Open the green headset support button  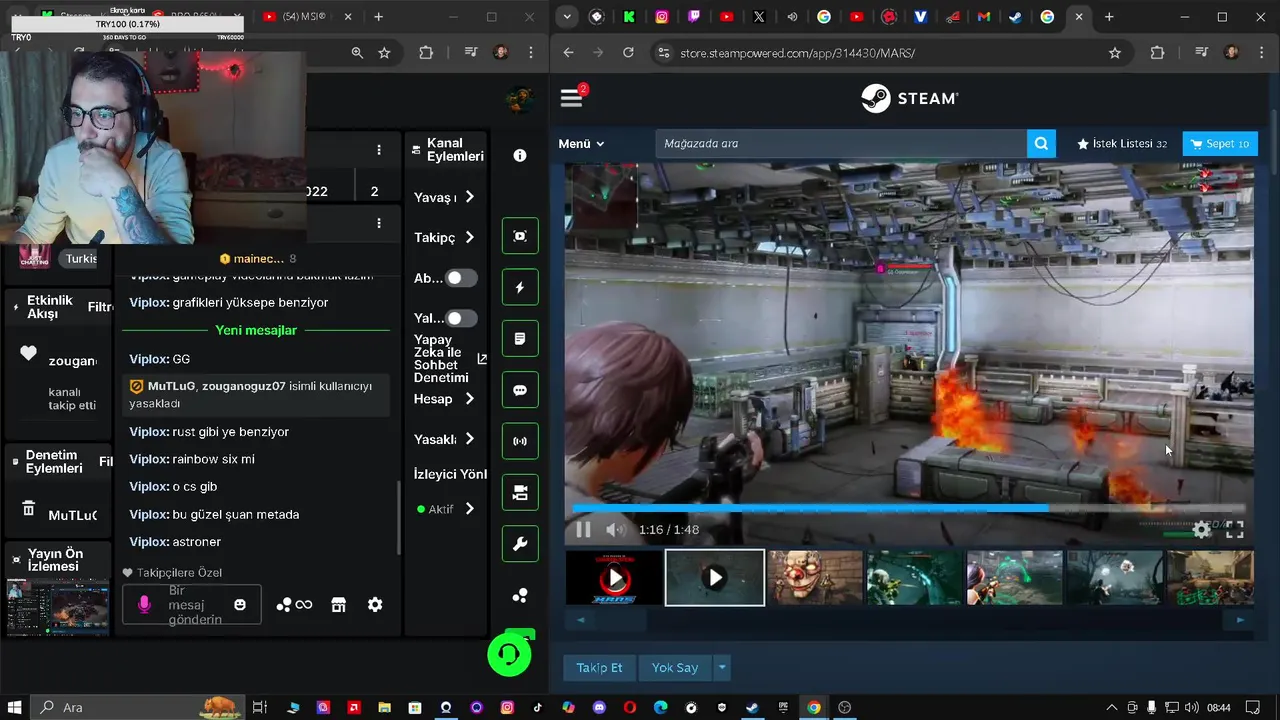tap(509, 655)
